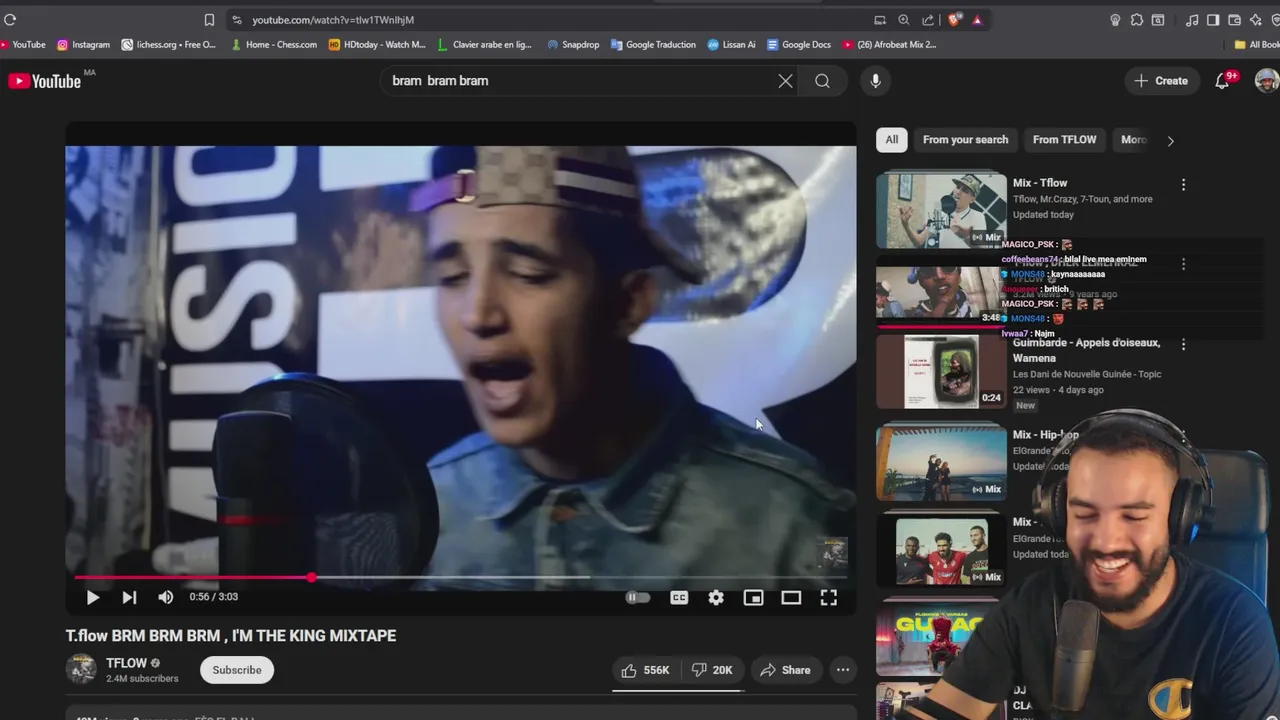Image resolution: width=1280 pixels, height=720 pixels.
Task: Click the bookmark icon in address bar
Action: [209, 19]
